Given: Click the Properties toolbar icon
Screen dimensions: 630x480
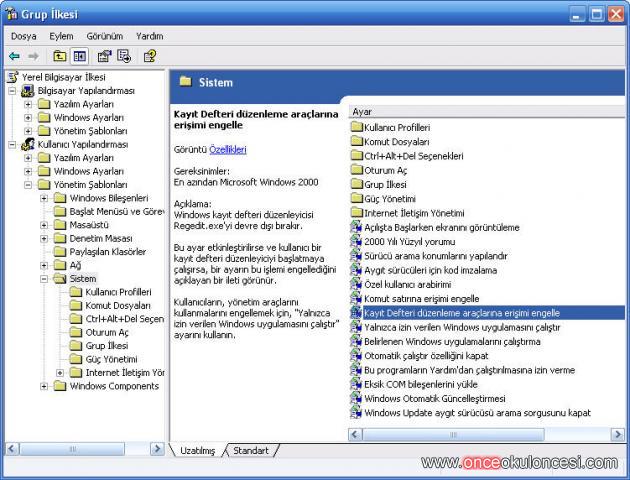Looking at the screenshot, I should (104, 56).
